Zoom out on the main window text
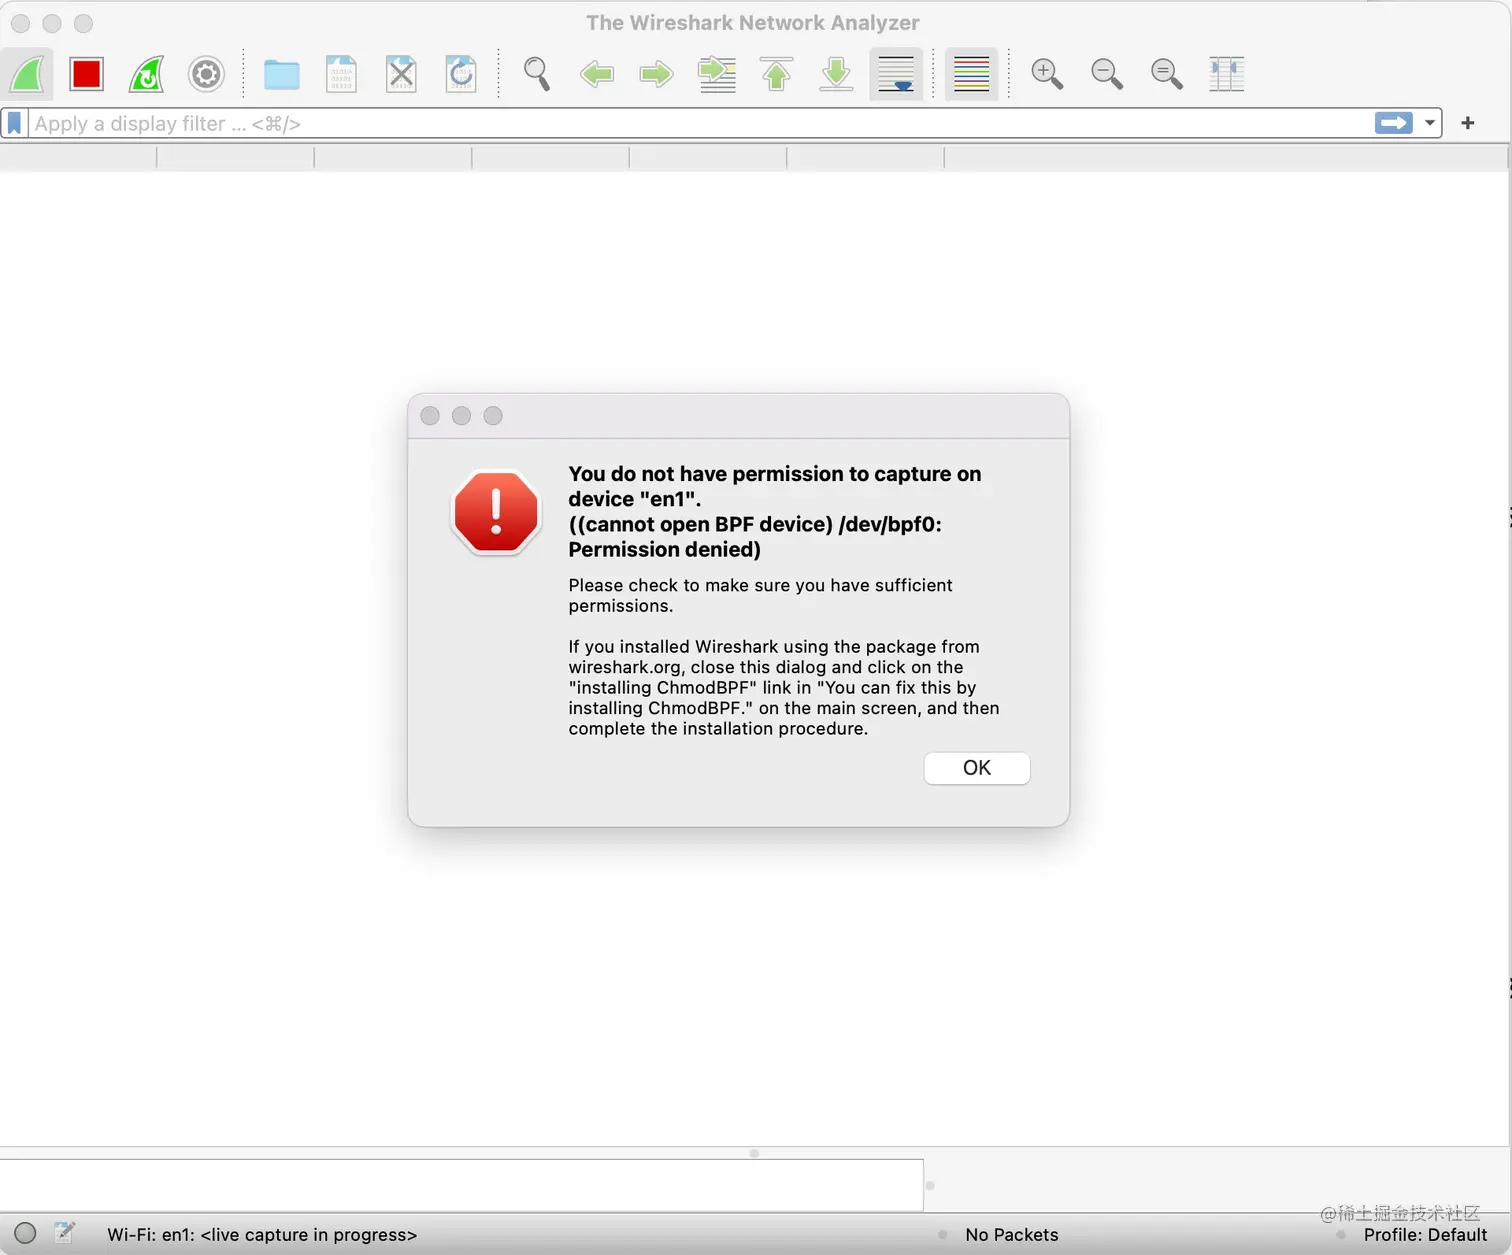Image resolution: width=1512 pixels, height=1255 pixels. 1107,74
